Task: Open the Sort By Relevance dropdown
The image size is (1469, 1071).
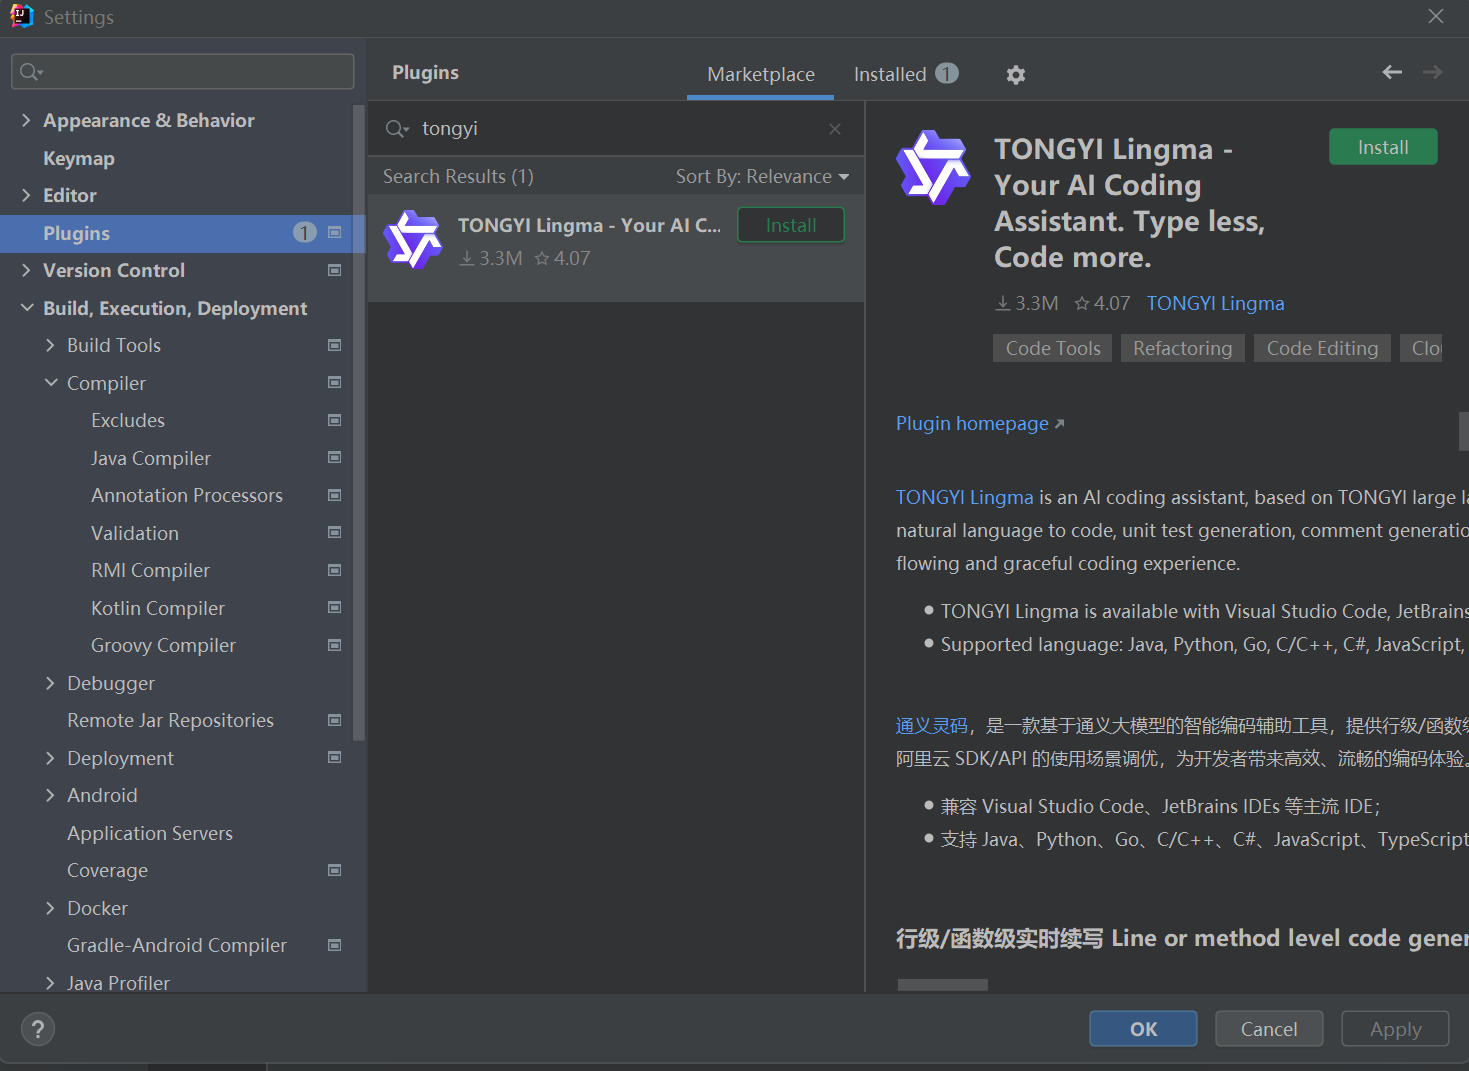Action: [x=762, y=177]
